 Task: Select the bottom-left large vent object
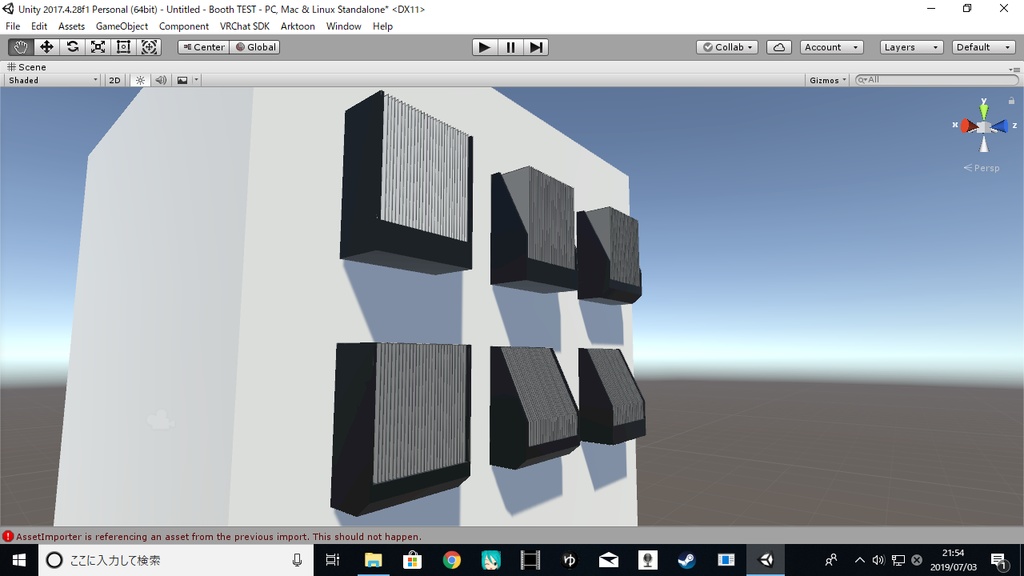(x=401, y=428)
